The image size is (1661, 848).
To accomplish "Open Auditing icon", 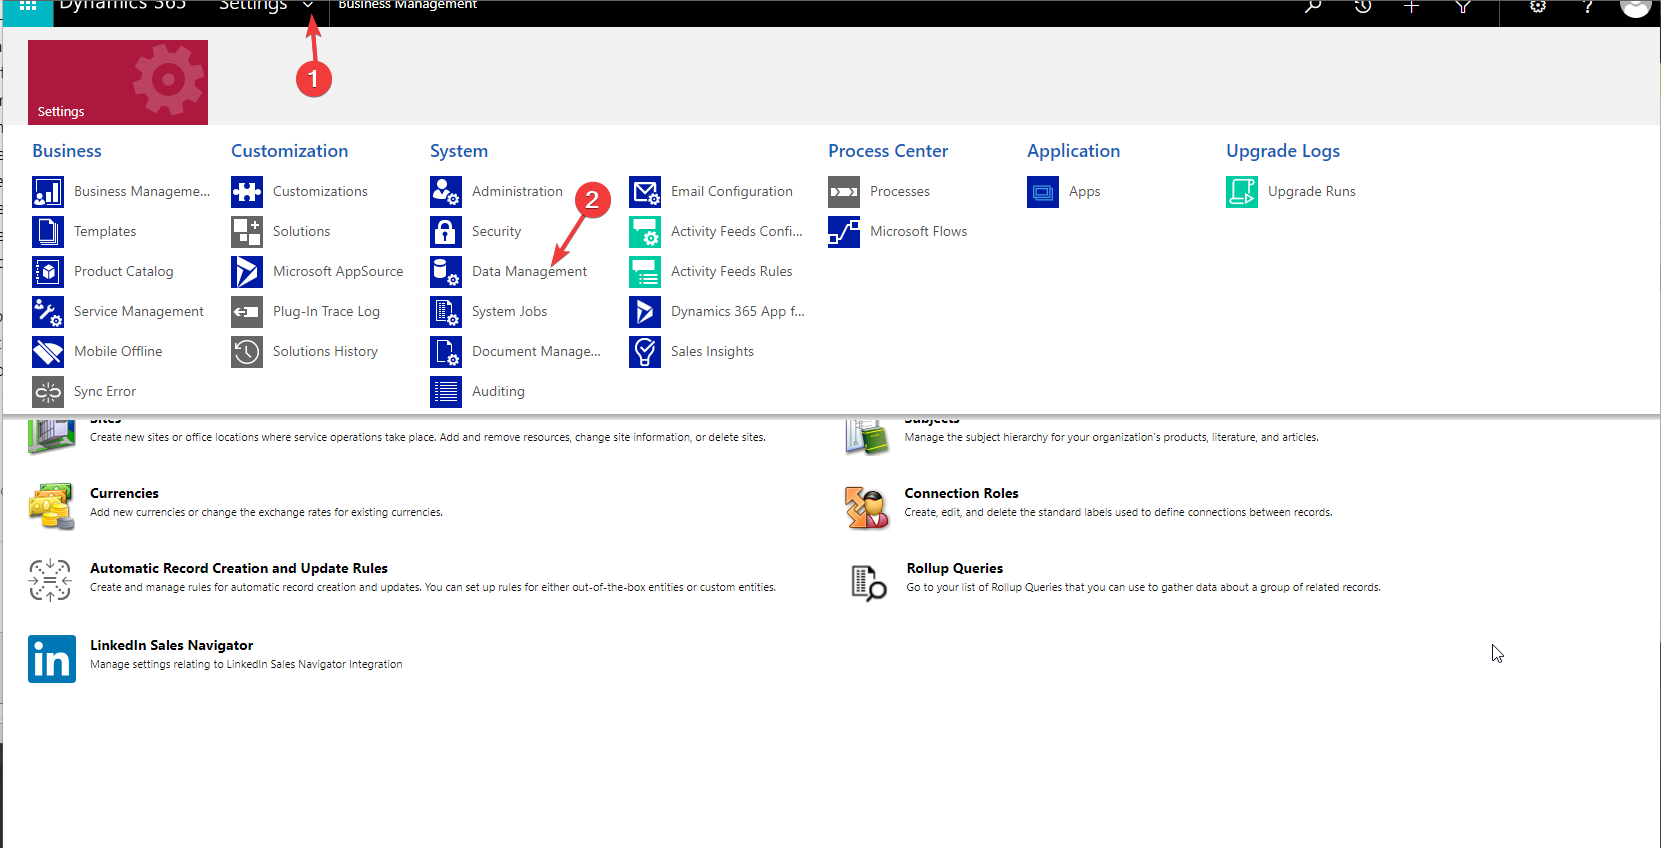I will [x=446, y=391].
